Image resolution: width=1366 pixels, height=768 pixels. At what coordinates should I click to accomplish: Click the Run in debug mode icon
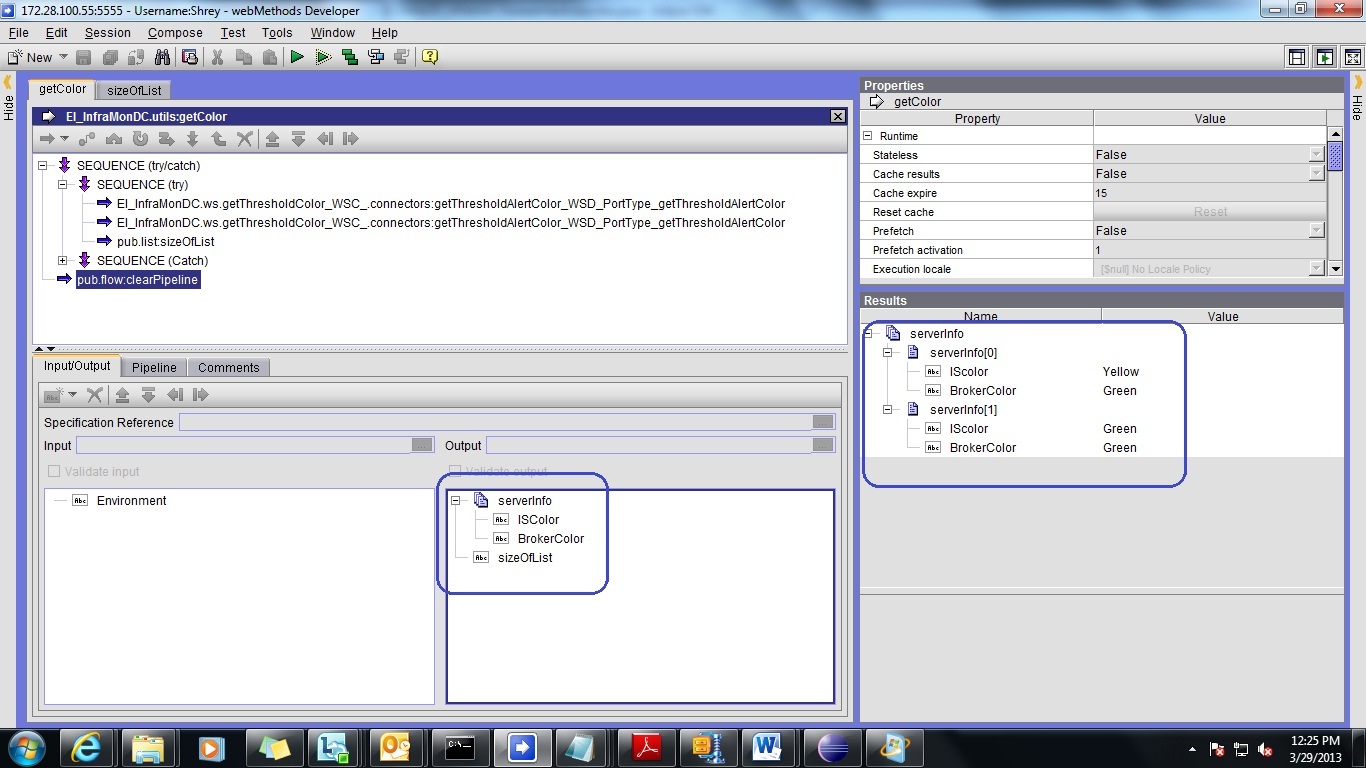[323, 57]
